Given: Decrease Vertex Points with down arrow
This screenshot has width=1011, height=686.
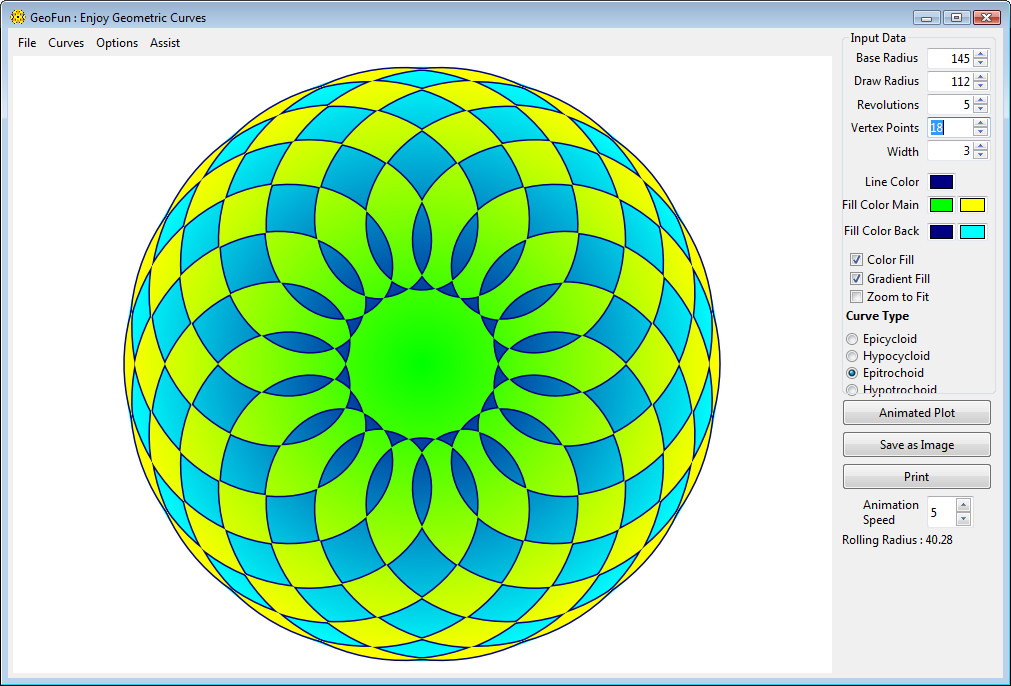Looking at the screenshot, I should 981,132.
